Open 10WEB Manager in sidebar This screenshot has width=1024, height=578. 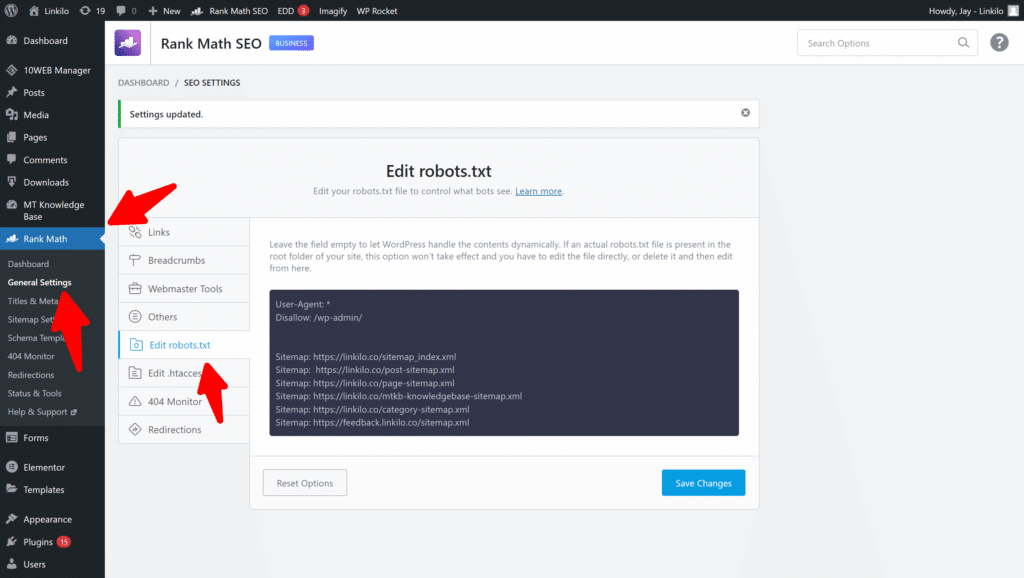pos(52,70)
